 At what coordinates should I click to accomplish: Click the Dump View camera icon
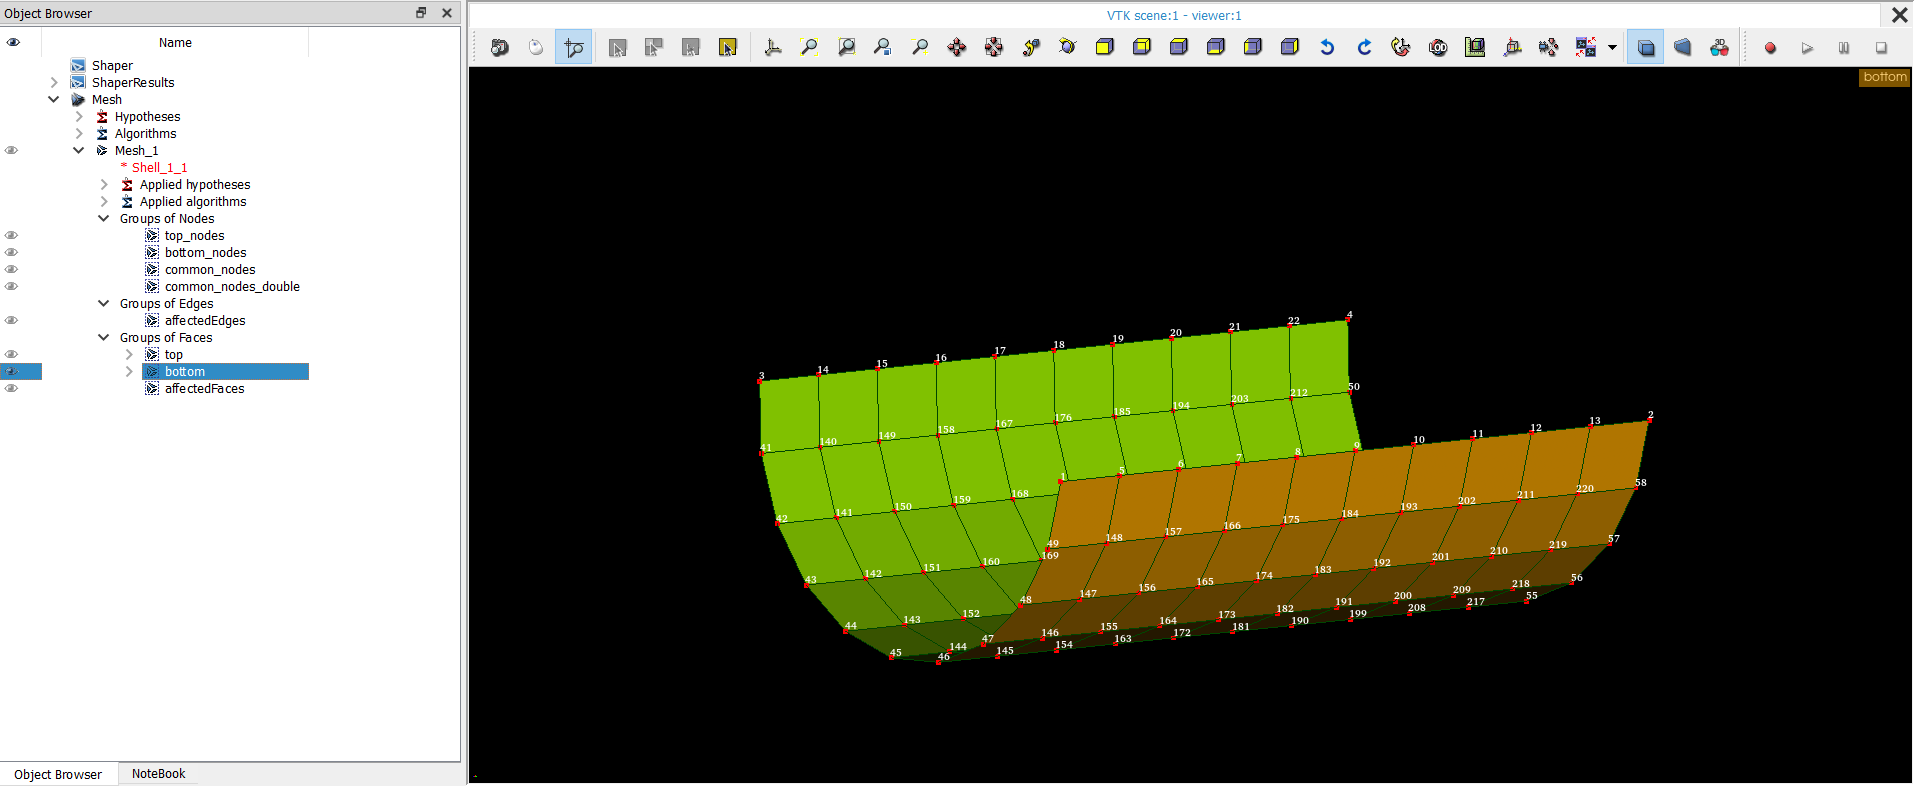(x=499, y=47)
